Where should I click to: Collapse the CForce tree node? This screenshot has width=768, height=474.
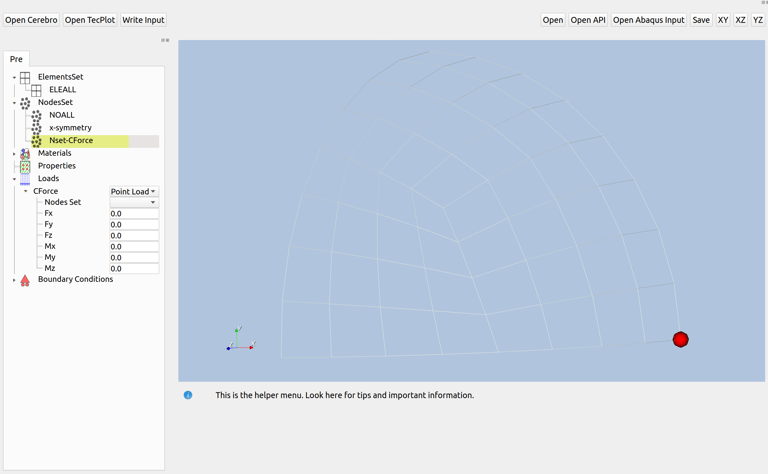coord(25,191)
